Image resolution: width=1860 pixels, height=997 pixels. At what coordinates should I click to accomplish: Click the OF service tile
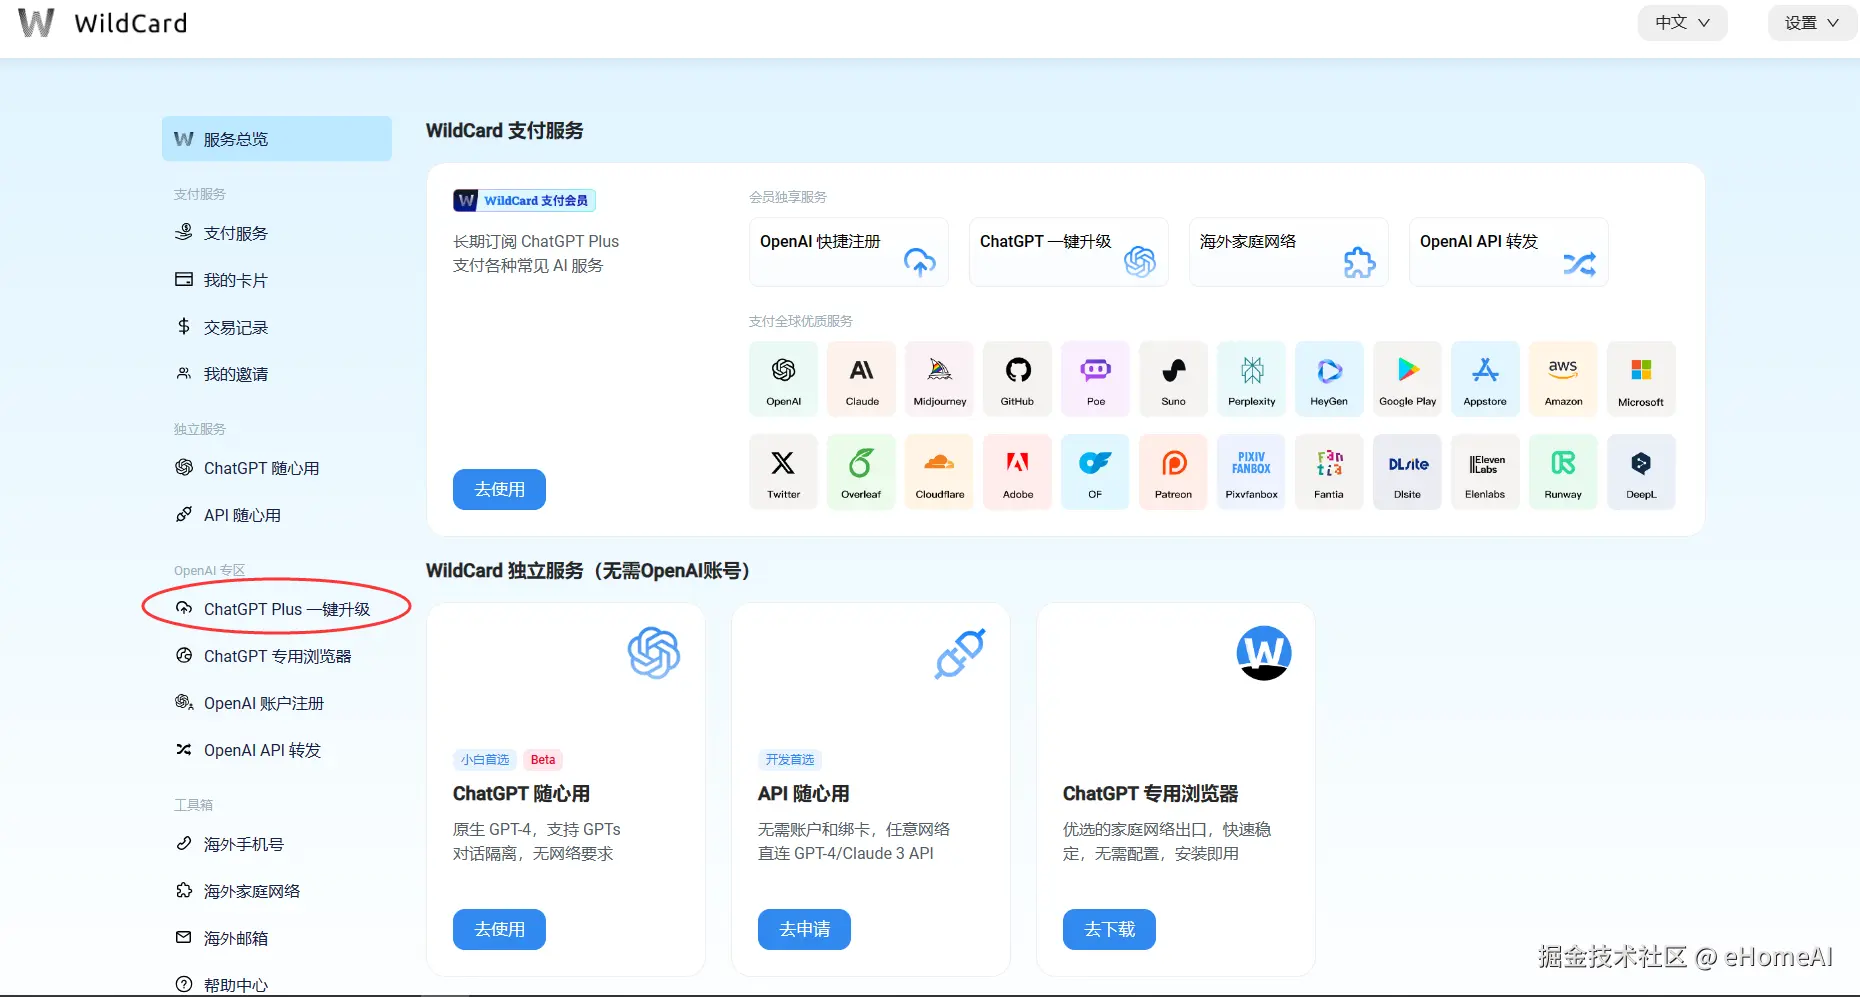1096,471
